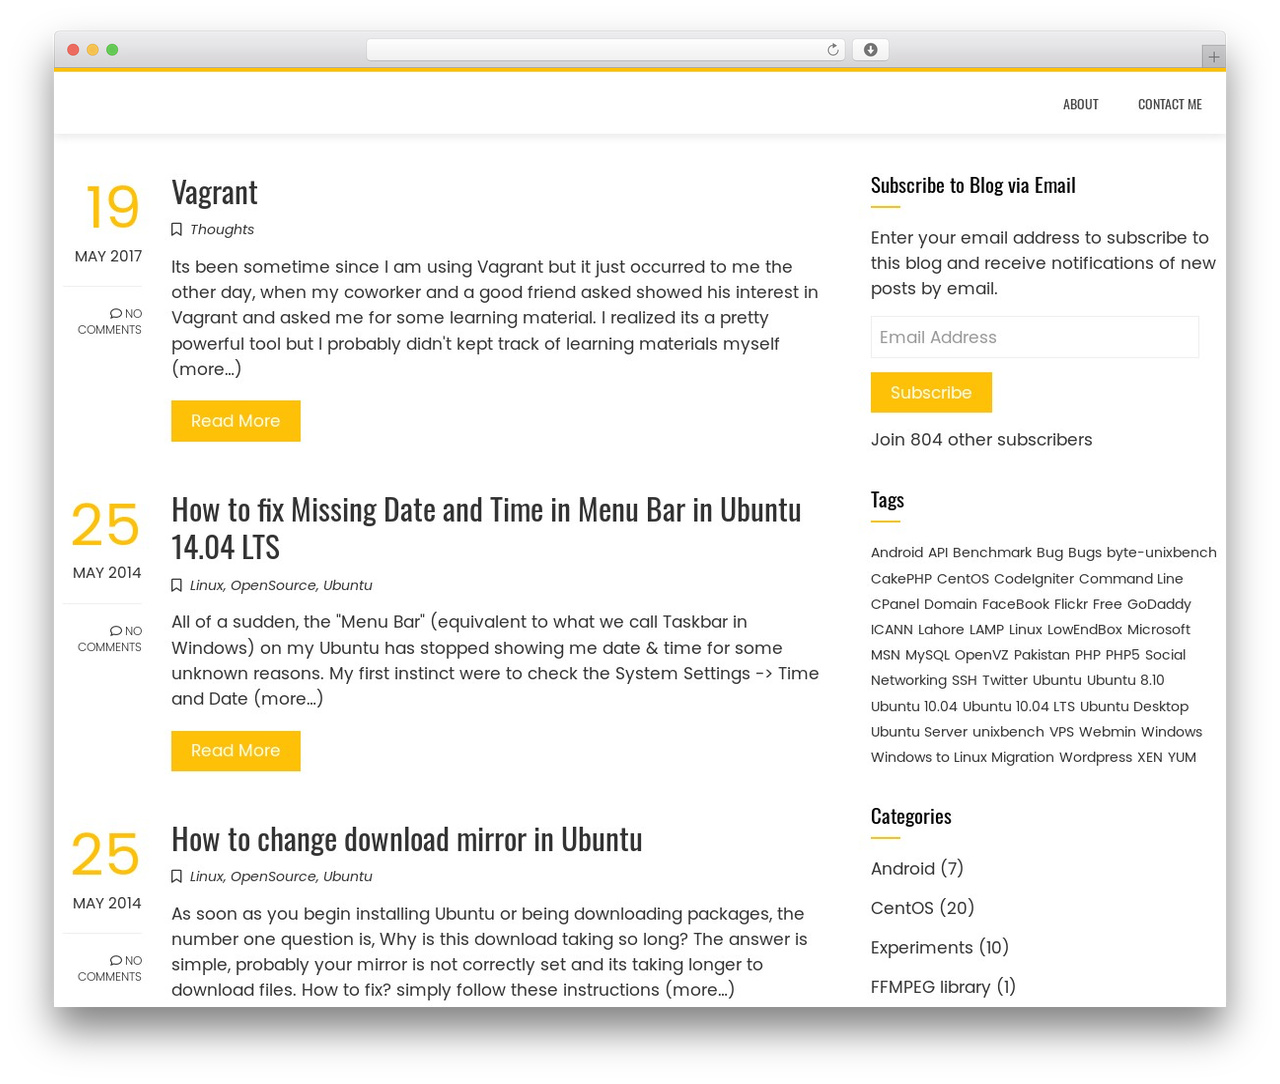1280x1084 pixels.
Task: Select the Webmin tag
Action: click(1108, 732)
